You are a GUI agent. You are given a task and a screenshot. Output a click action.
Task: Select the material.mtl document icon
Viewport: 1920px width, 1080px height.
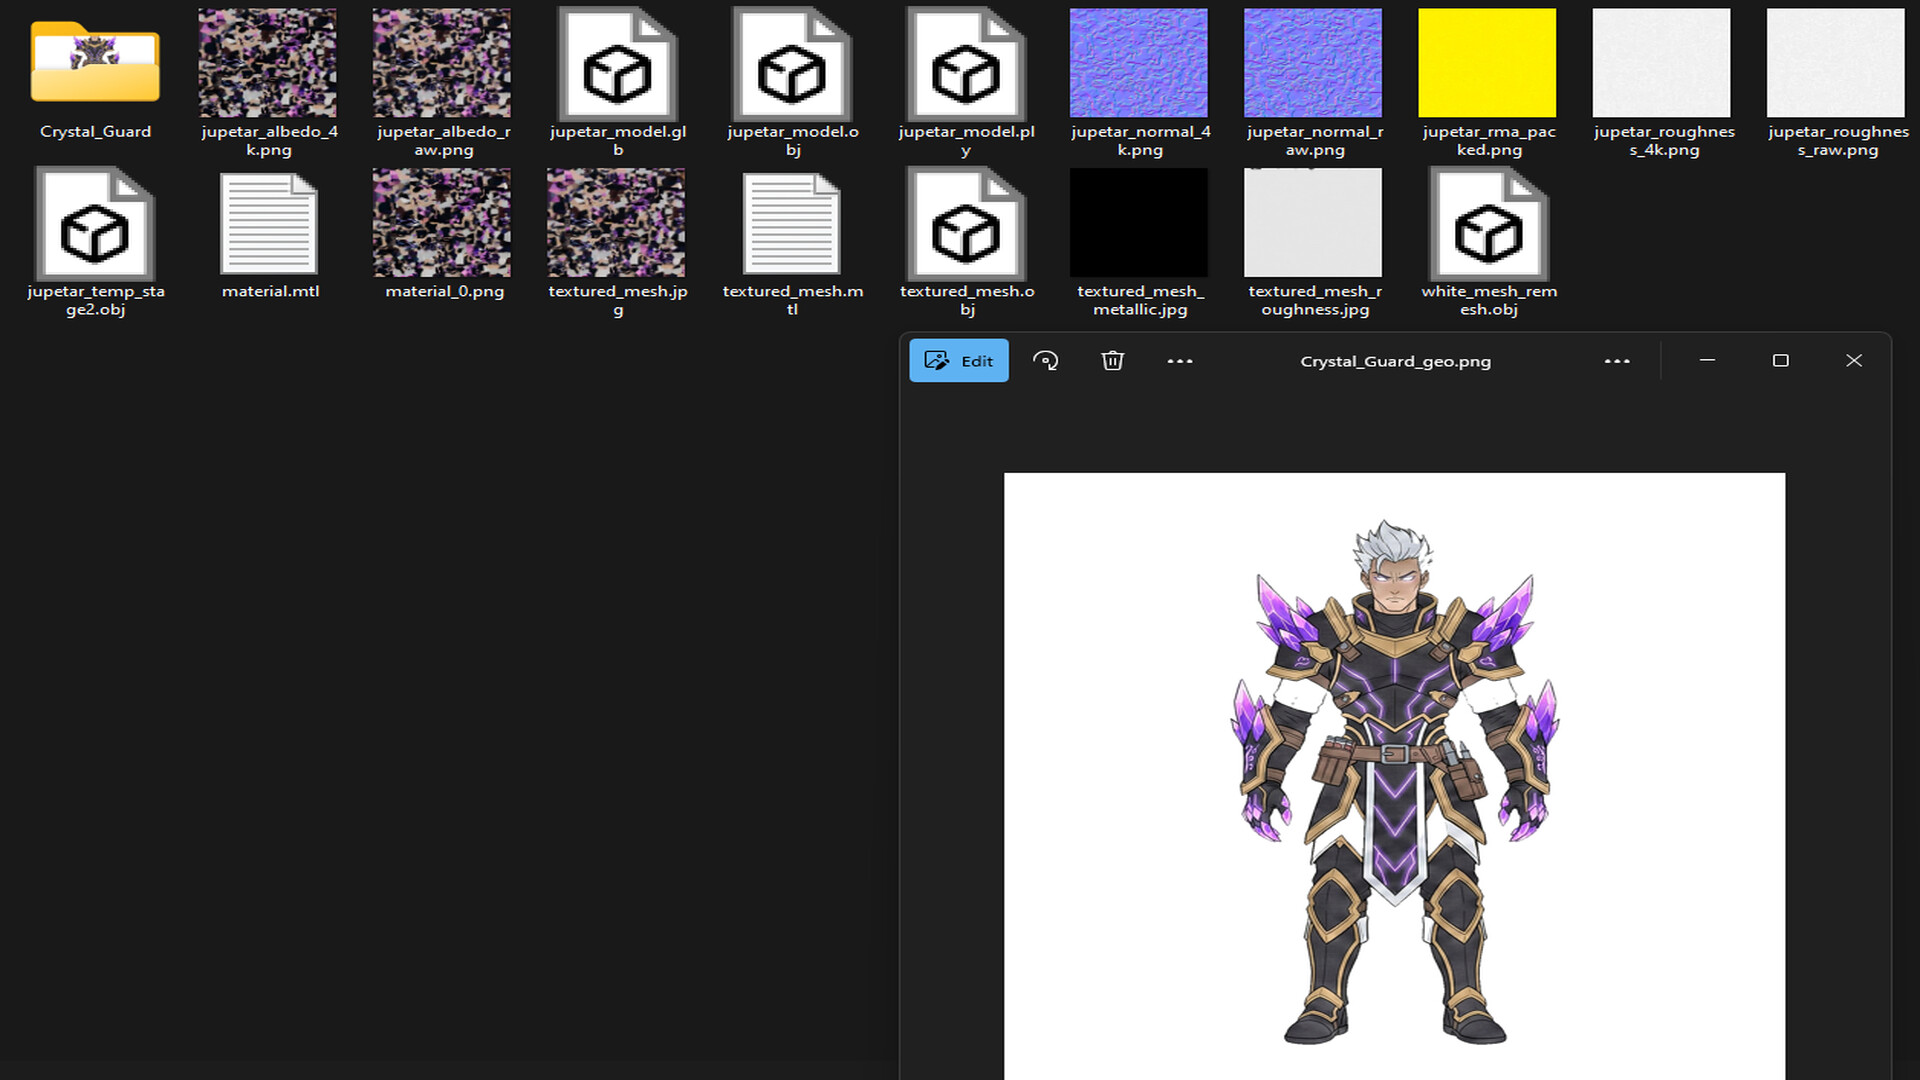(269, 223)
